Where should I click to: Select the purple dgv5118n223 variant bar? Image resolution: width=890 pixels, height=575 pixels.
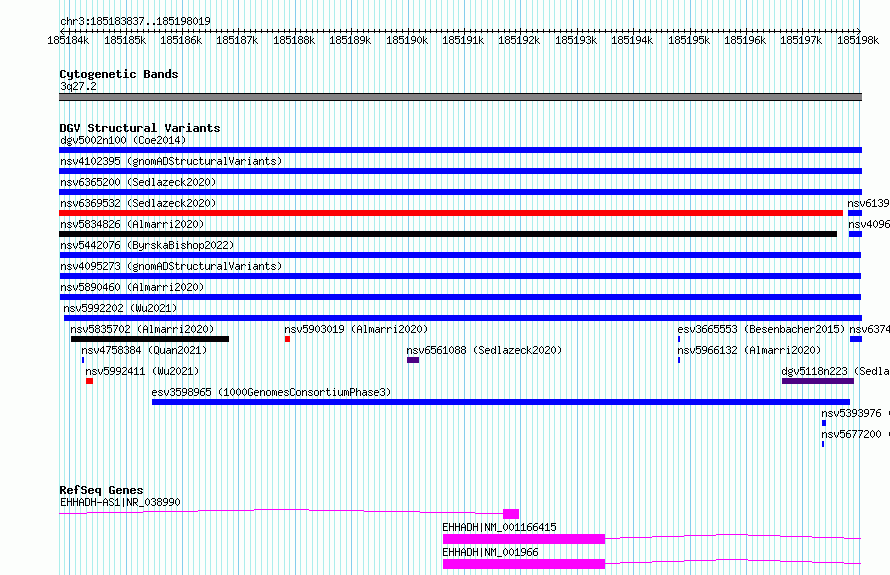click(818, 381)
